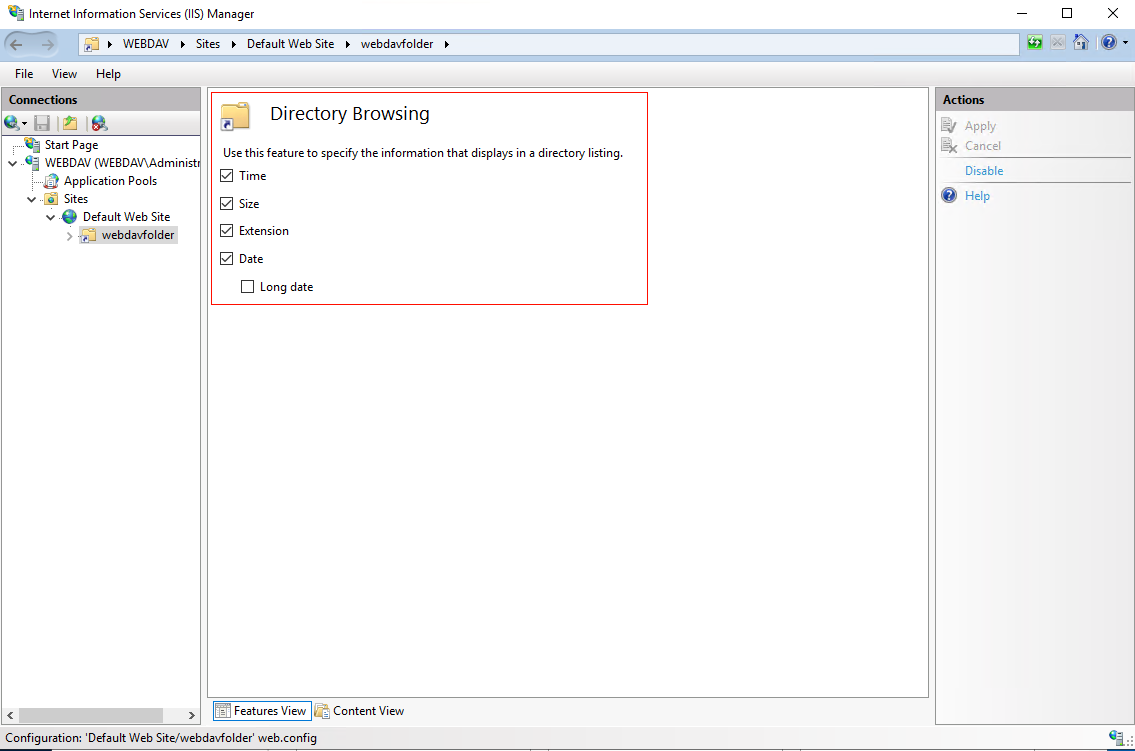Open the Help menu

tap(109, 74)
